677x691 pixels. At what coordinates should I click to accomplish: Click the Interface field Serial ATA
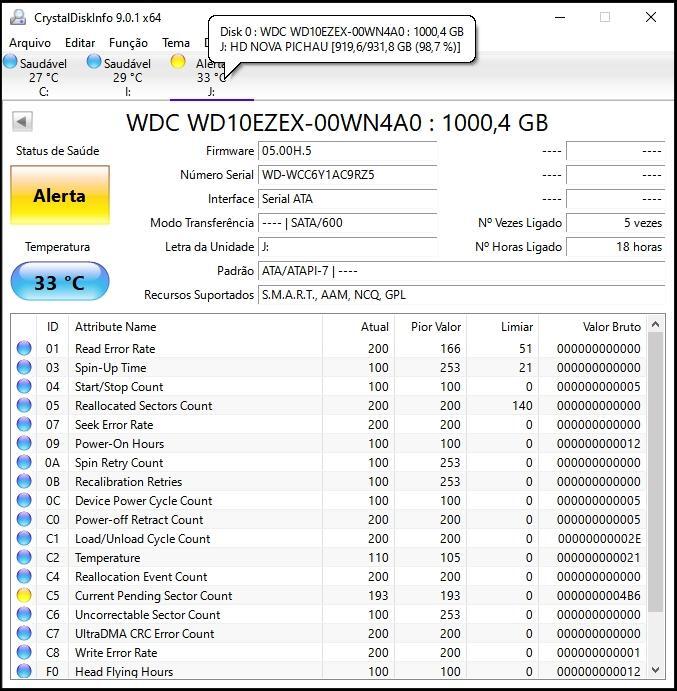tap(347, 199)
